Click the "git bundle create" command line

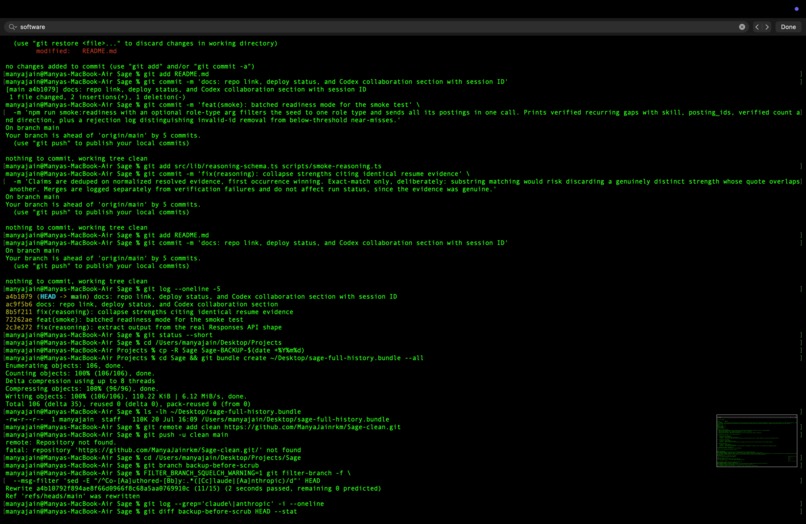(214, 358)
